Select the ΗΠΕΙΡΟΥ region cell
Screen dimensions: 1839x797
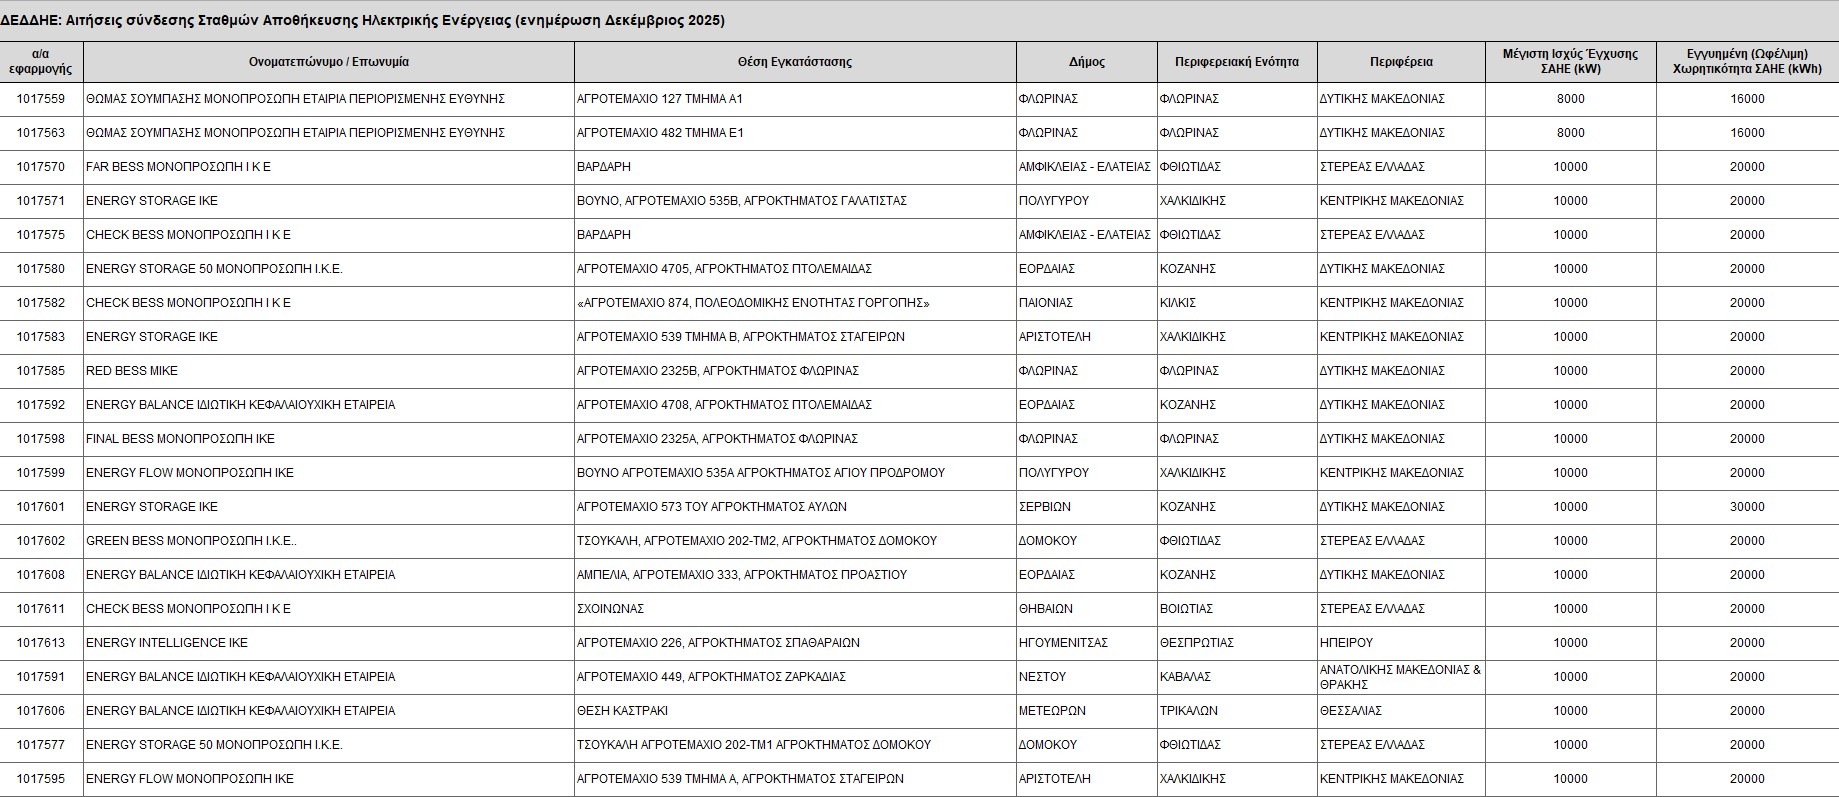point(1346,643)
